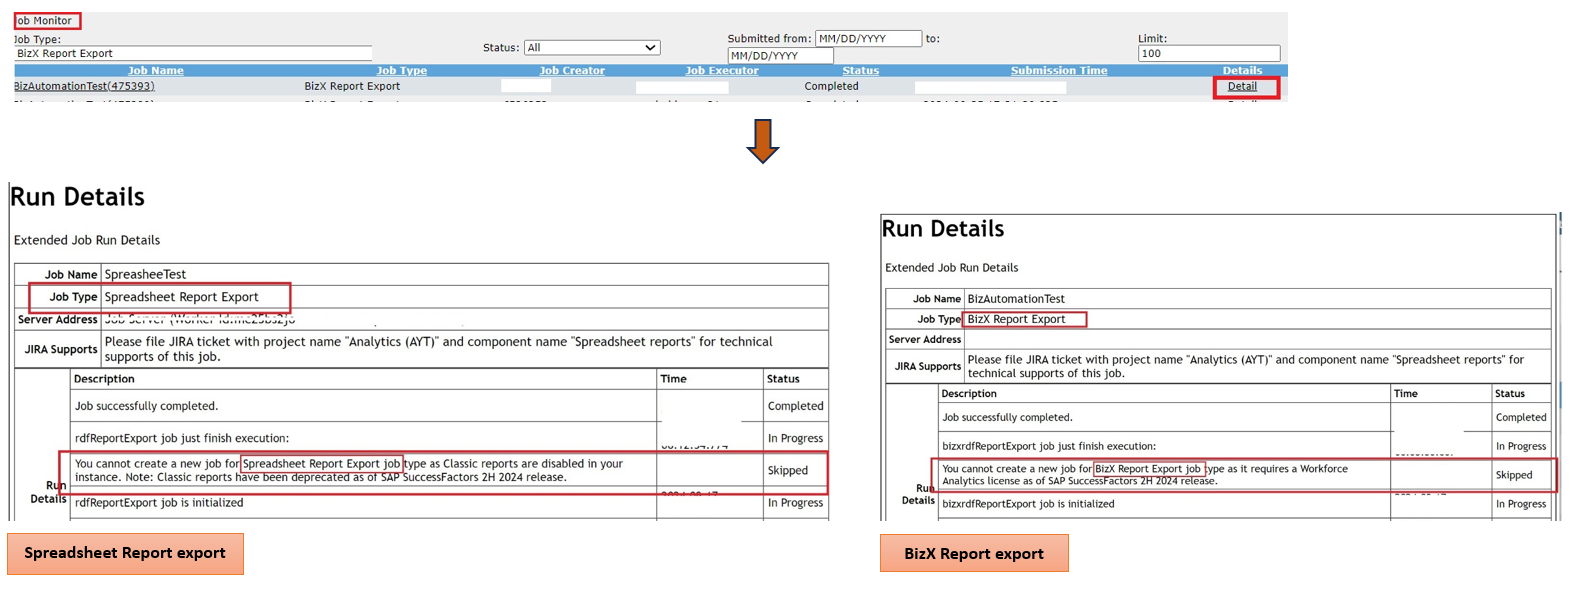Open the Status filter dropdown showing All

592,47
